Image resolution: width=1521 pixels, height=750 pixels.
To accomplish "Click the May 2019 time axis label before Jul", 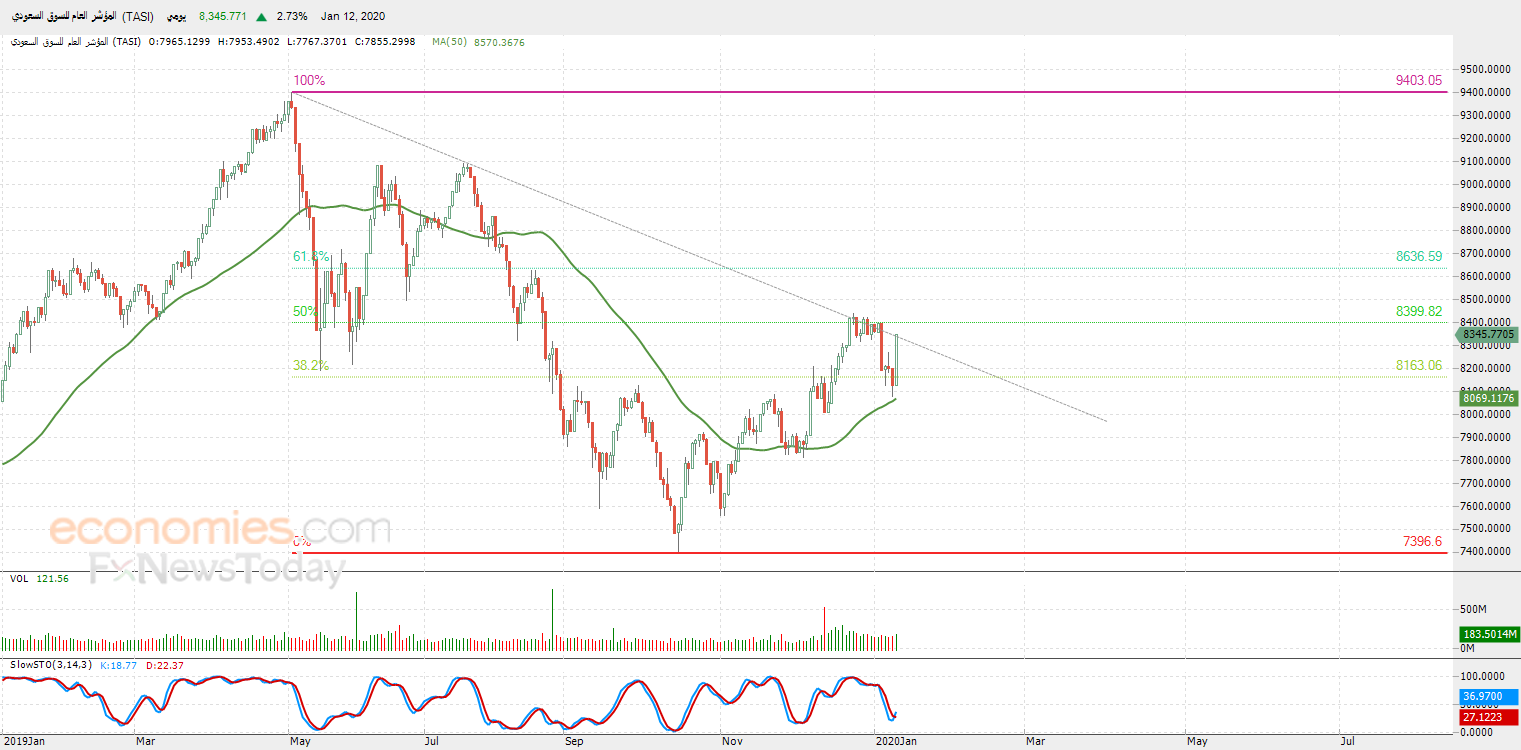I will point(300,741).
